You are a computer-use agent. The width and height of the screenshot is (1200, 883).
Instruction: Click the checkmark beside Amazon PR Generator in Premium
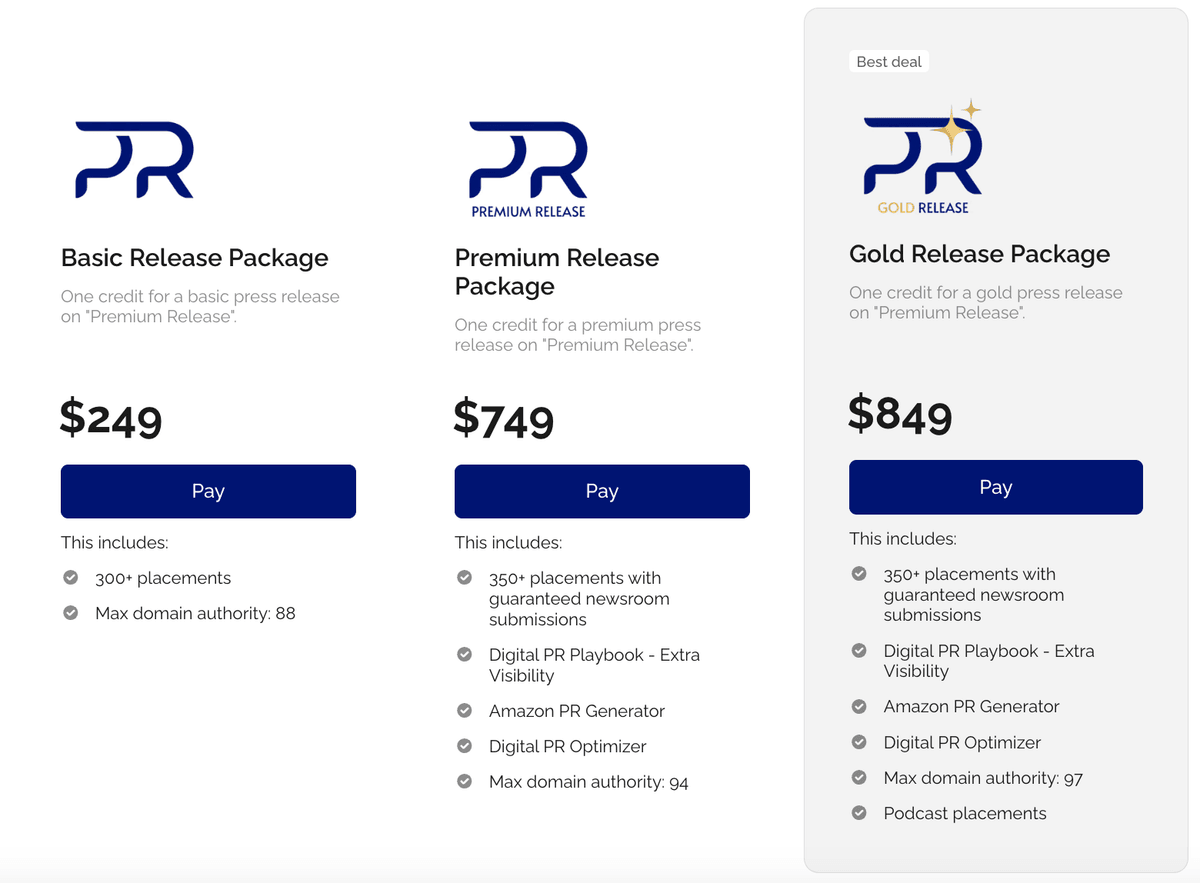point(464,710)
